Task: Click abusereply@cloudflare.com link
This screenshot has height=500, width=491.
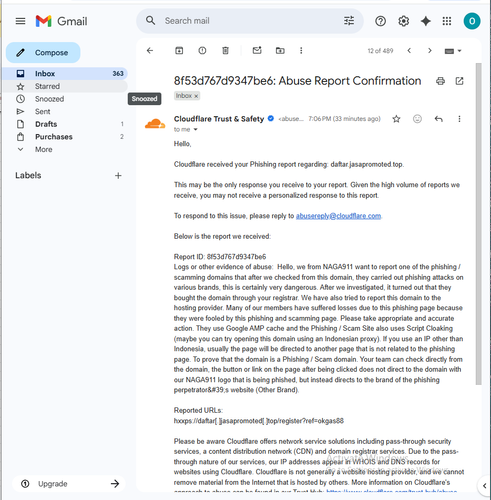Action: [338, 216]
